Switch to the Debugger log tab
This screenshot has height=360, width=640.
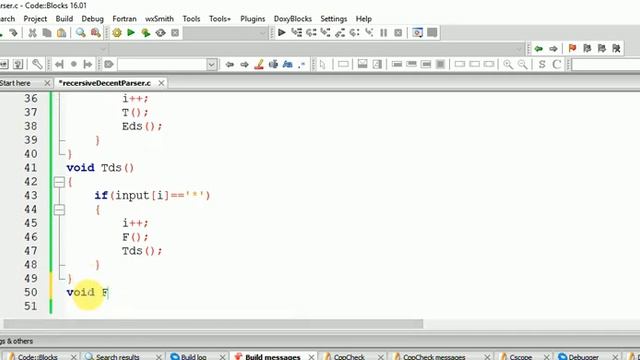584,357
